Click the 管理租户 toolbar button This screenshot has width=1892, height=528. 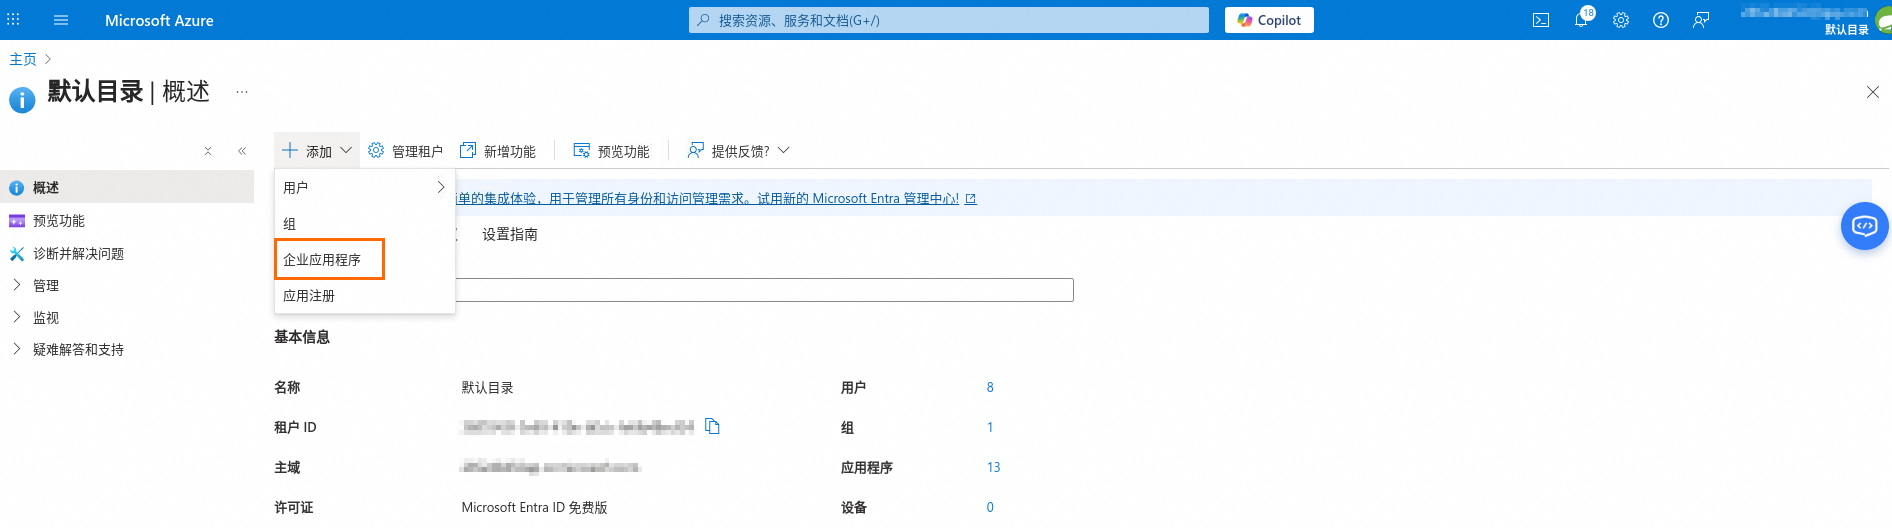[405, 151]
